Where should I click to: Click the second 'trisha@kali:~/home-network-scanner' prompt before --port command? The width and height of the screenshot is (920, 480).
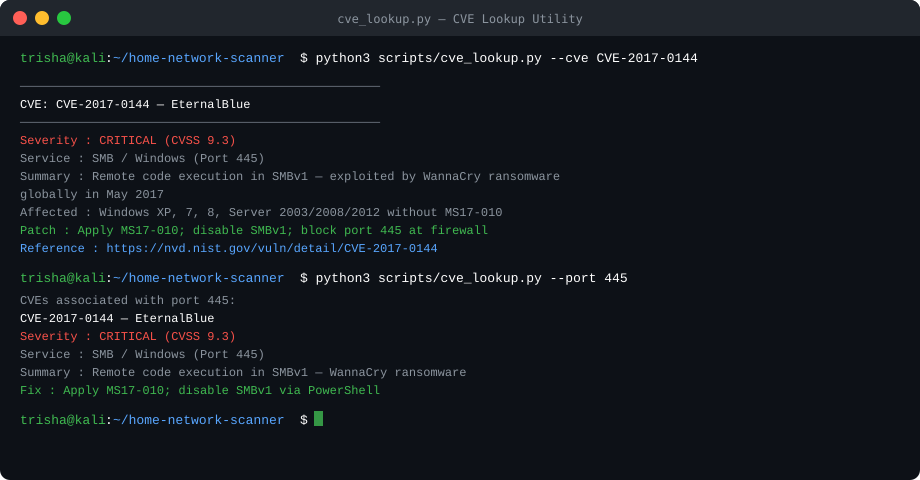[x=152, y=278]
